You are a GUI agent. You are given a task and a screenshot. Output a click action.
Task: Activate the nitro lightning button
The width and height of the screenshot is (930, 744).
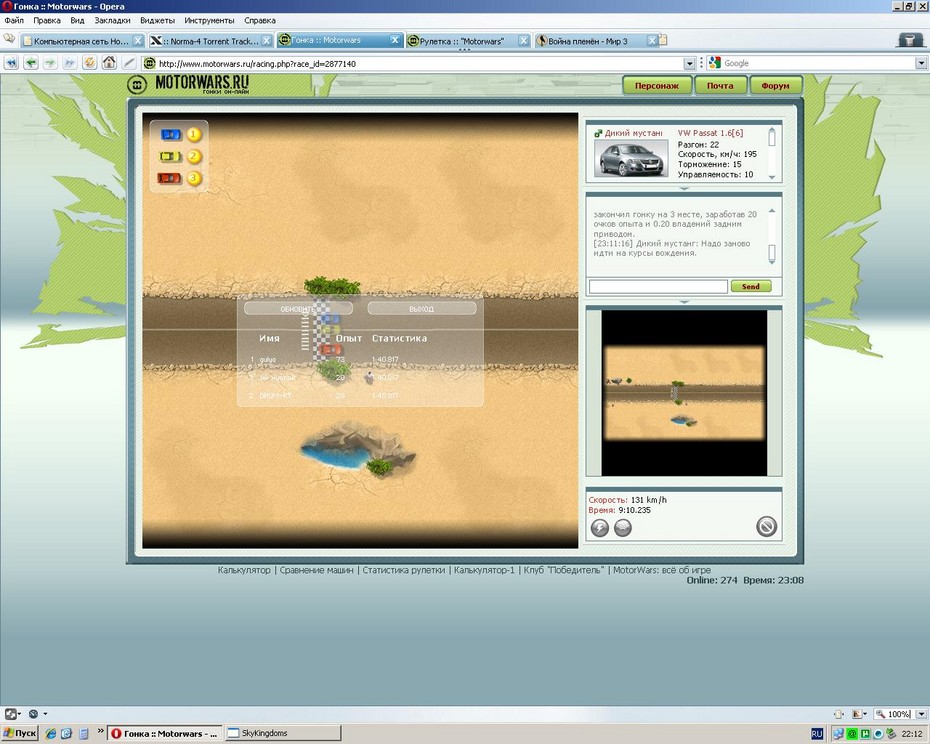[x=600, y=527]
